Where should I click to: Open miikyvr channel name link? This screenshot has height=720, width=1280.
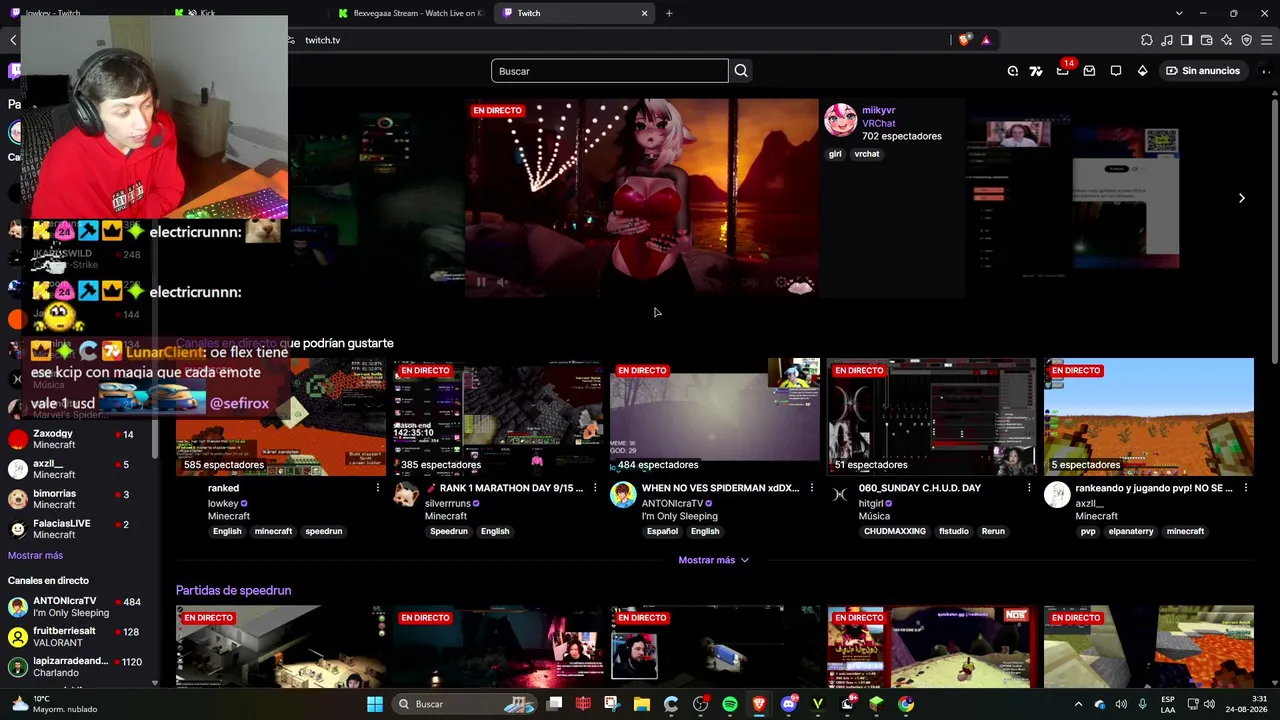coord(879,110)
